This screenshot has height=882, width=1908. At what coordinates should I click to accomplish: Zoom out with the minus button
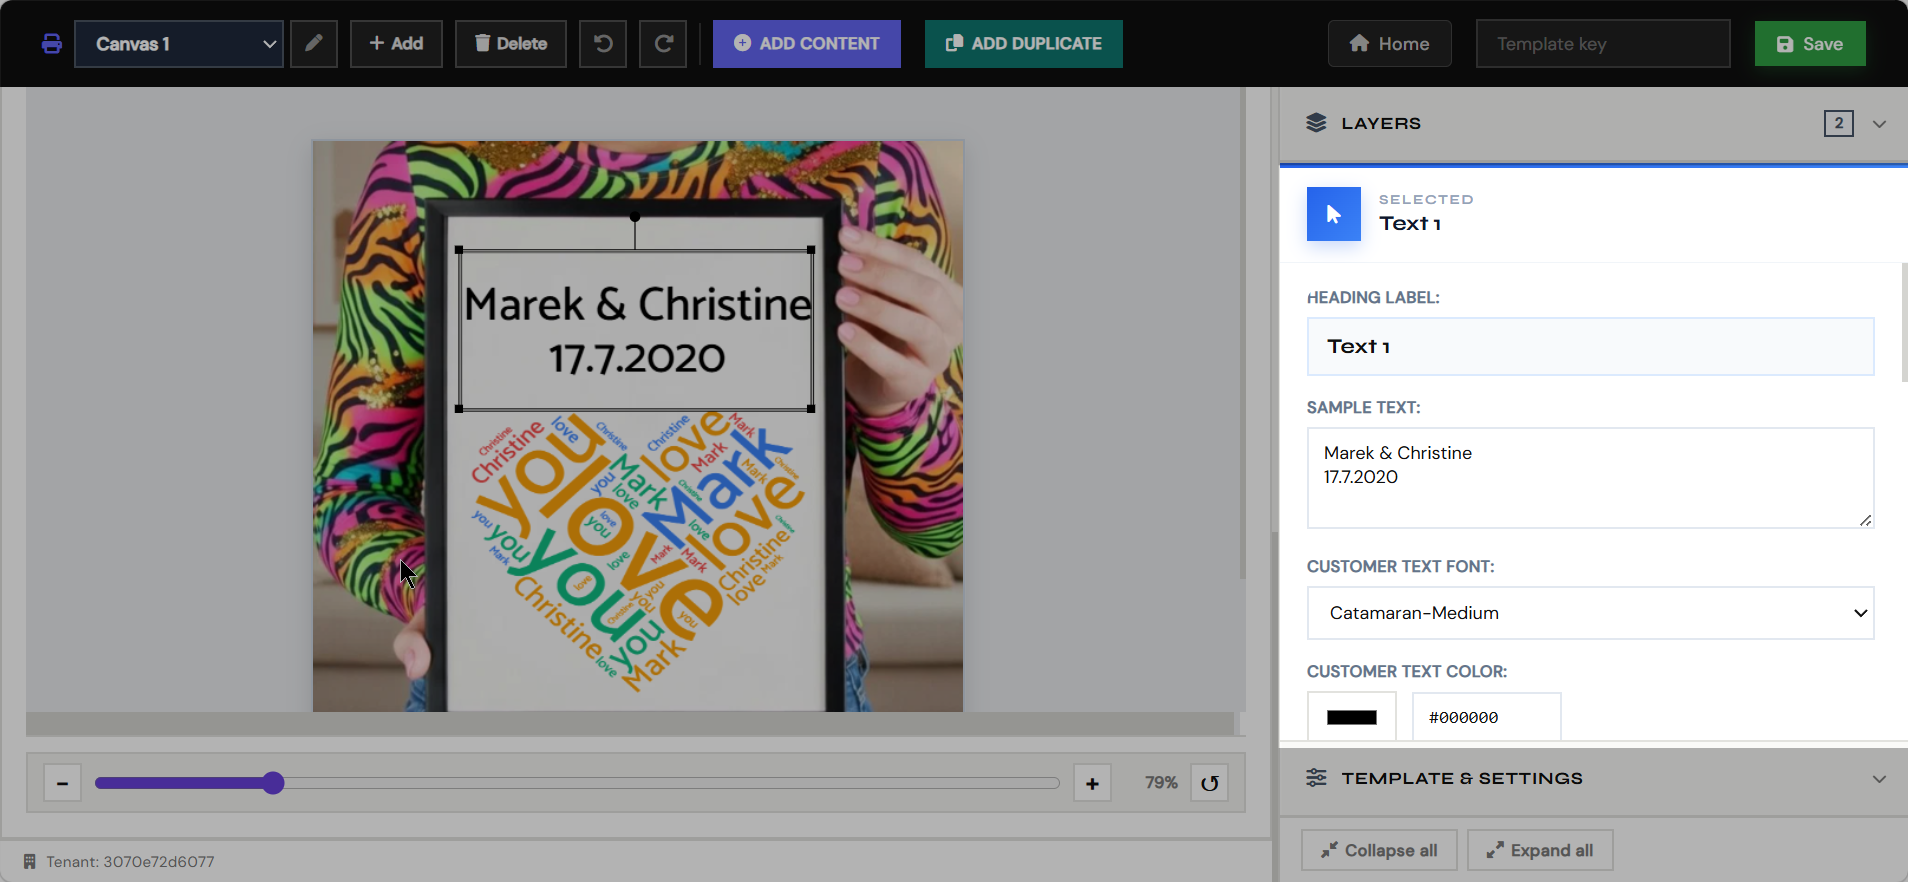[x=62, y=783]
